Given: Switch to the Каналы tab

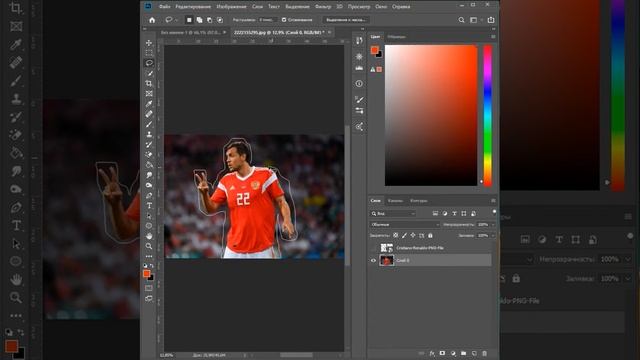Looking at the screenshot, I should tap(395, 201).
